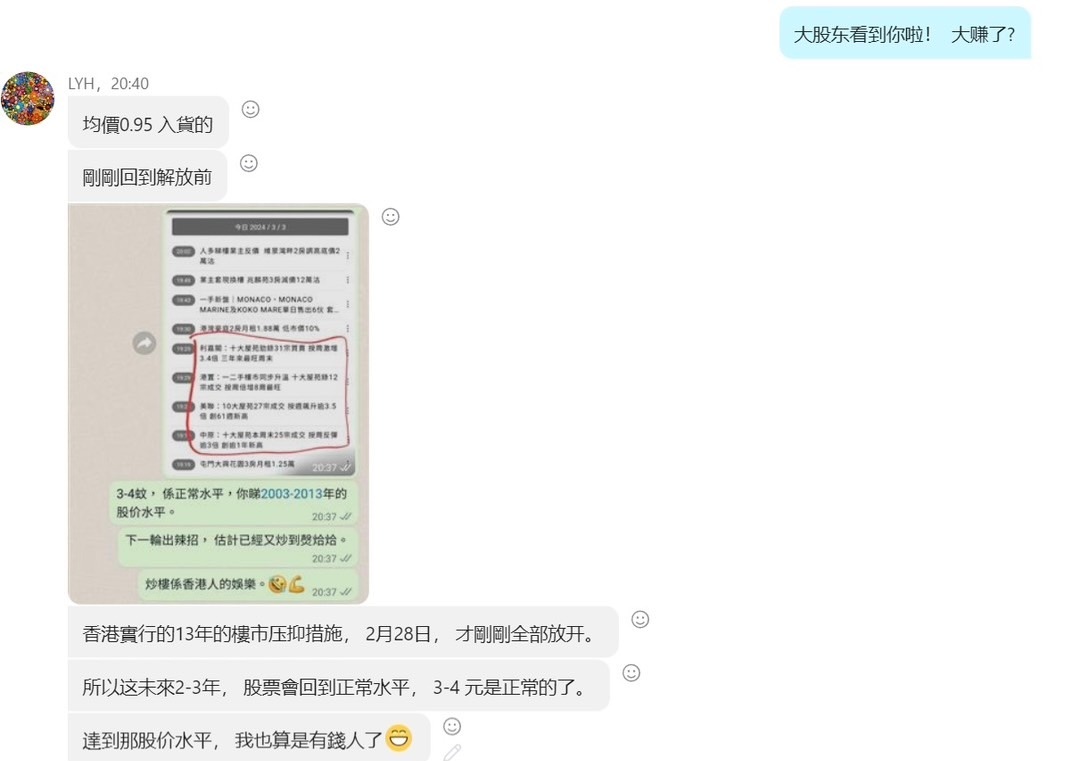Click the forward arrow on shared image
Image resolution: width=1066 pixels, height=761 pixels.
(x=145, y=343)
